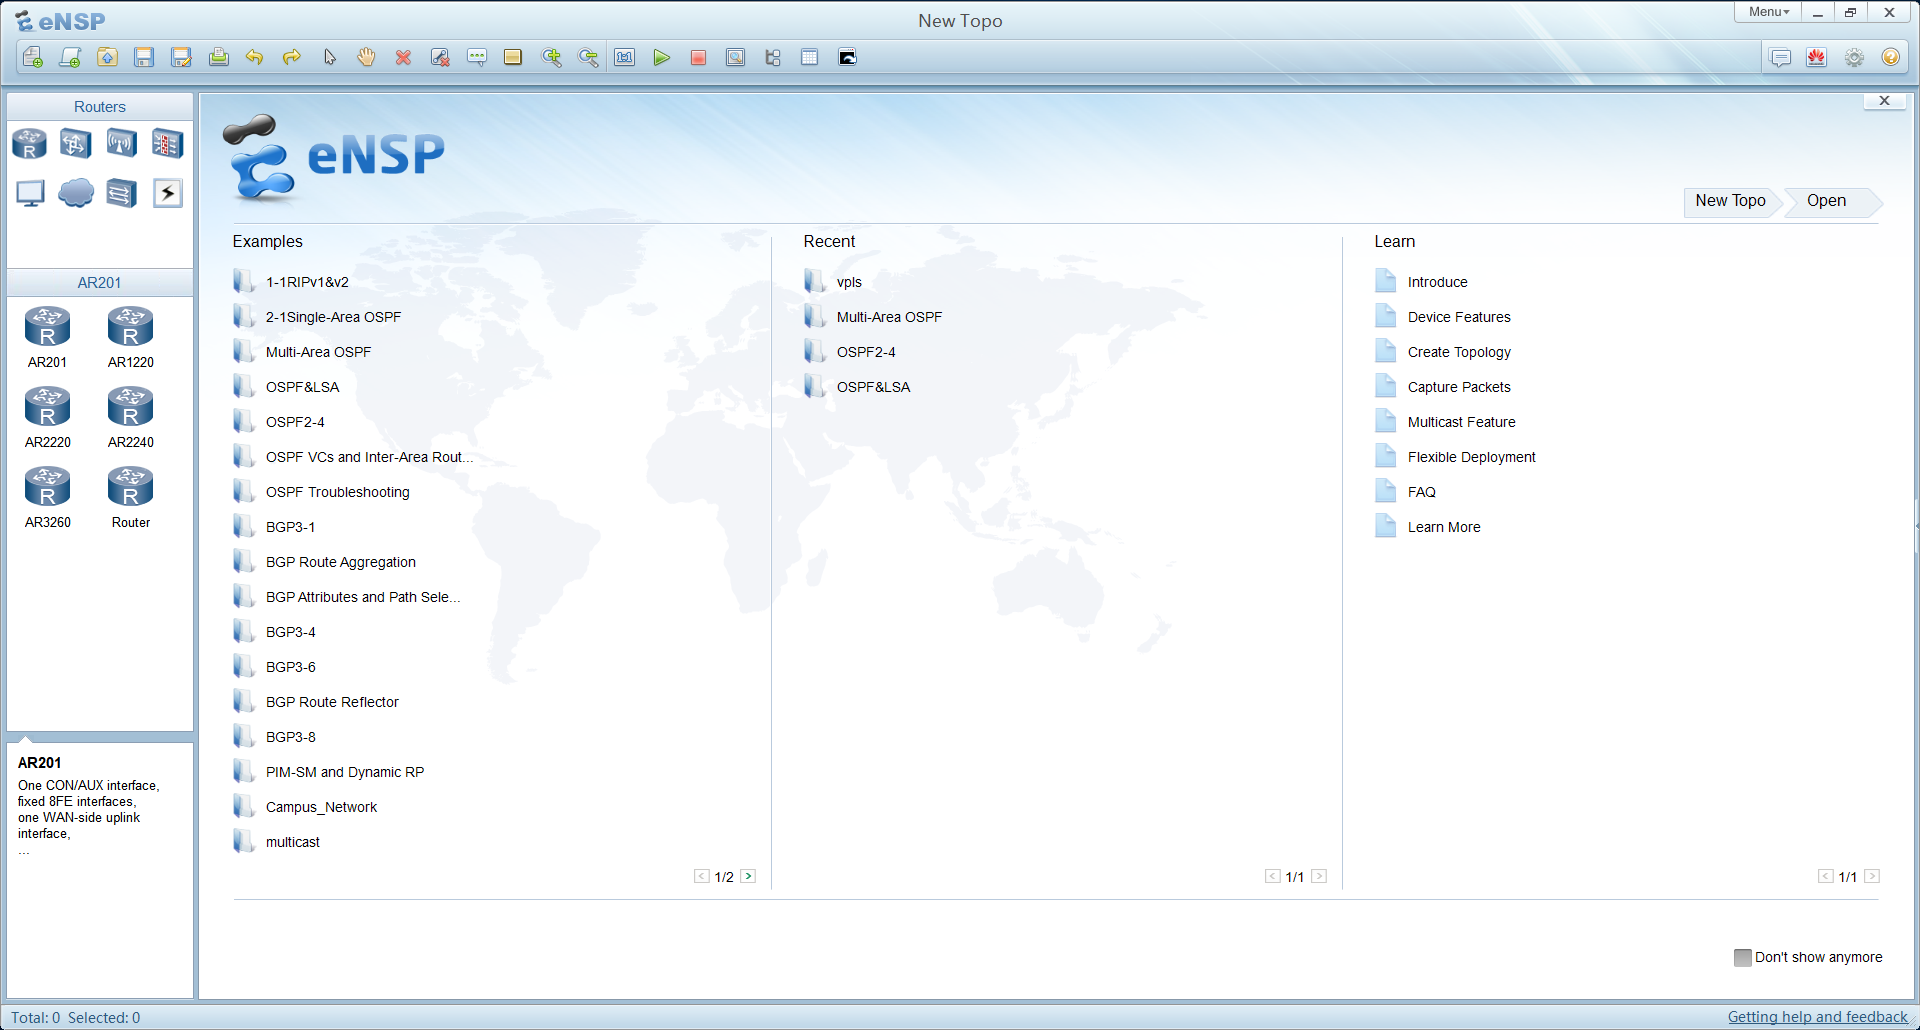Image resolution: width=1920 pixels, height=1030 pixels.
Task: Go to previous Examples page arrow
Action: click(701, 876)
